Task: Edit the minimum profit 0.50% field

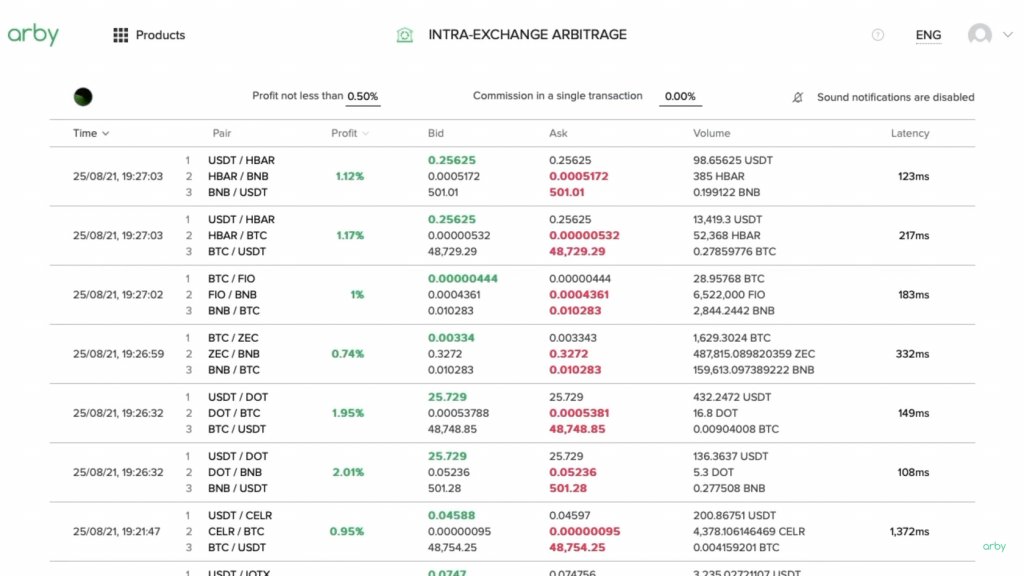Action: pos(362,97)
